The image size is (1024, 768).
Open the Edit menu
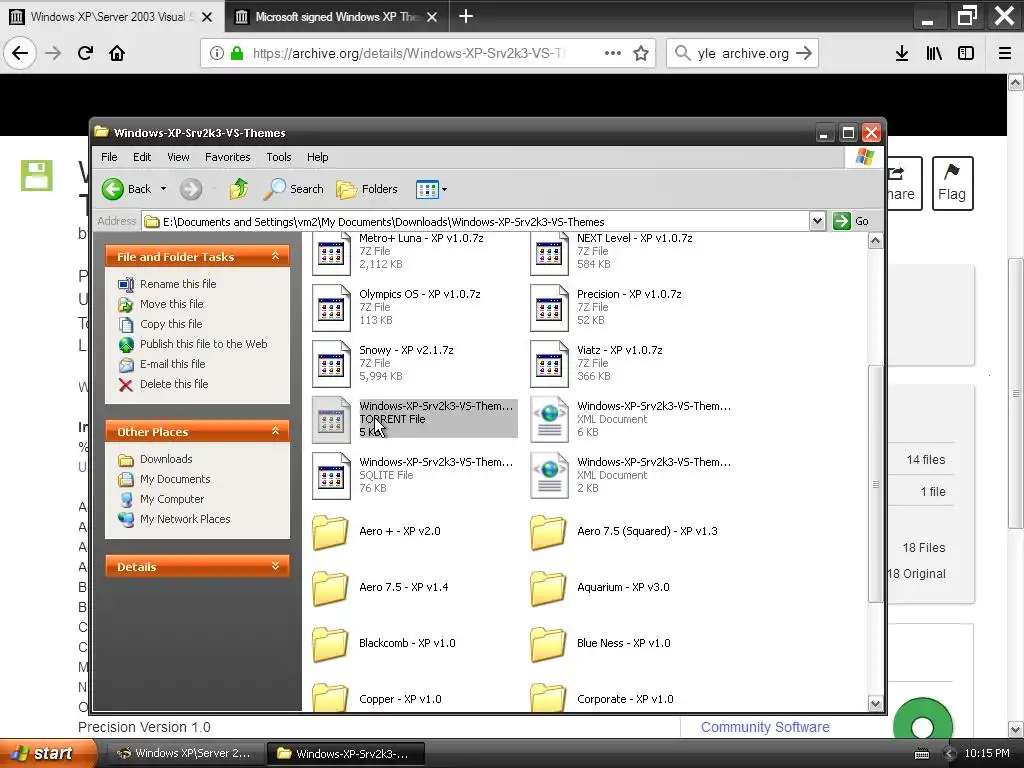(x=142, y=157)
